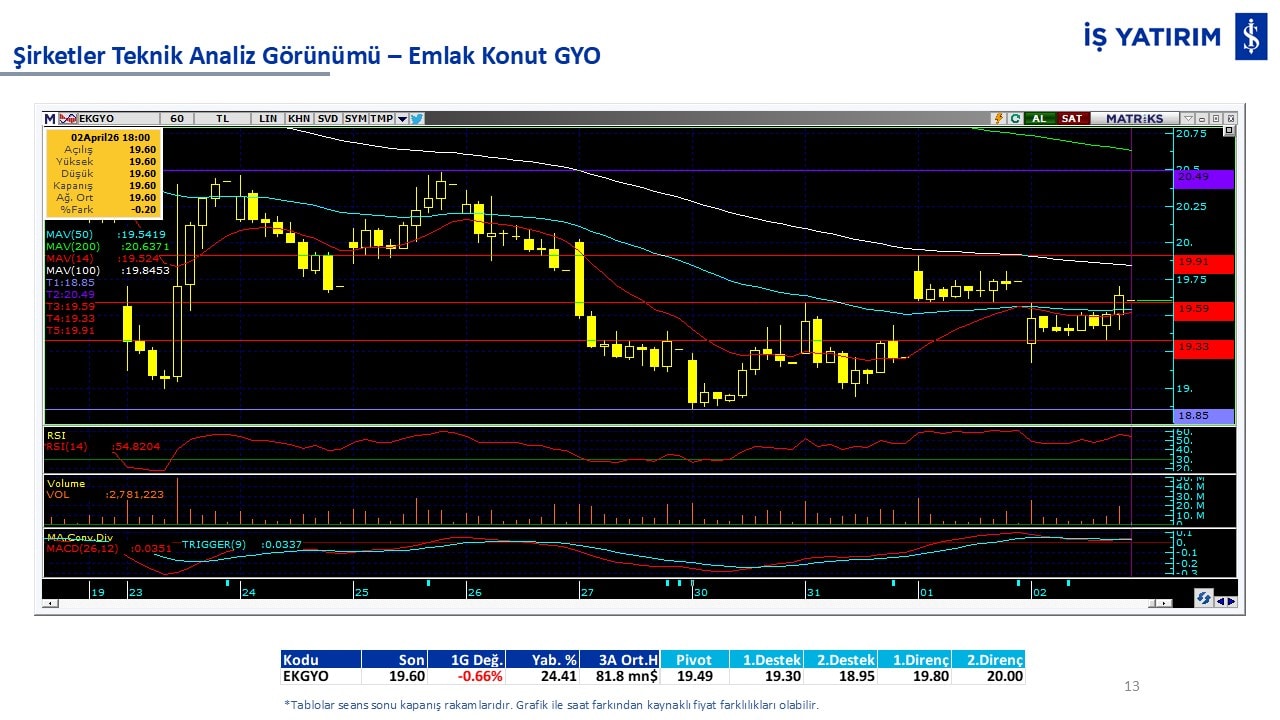Click the M logo icon in chart toolbar
This screenshot has height=720, width=1280.
click(x=50, y=118)
